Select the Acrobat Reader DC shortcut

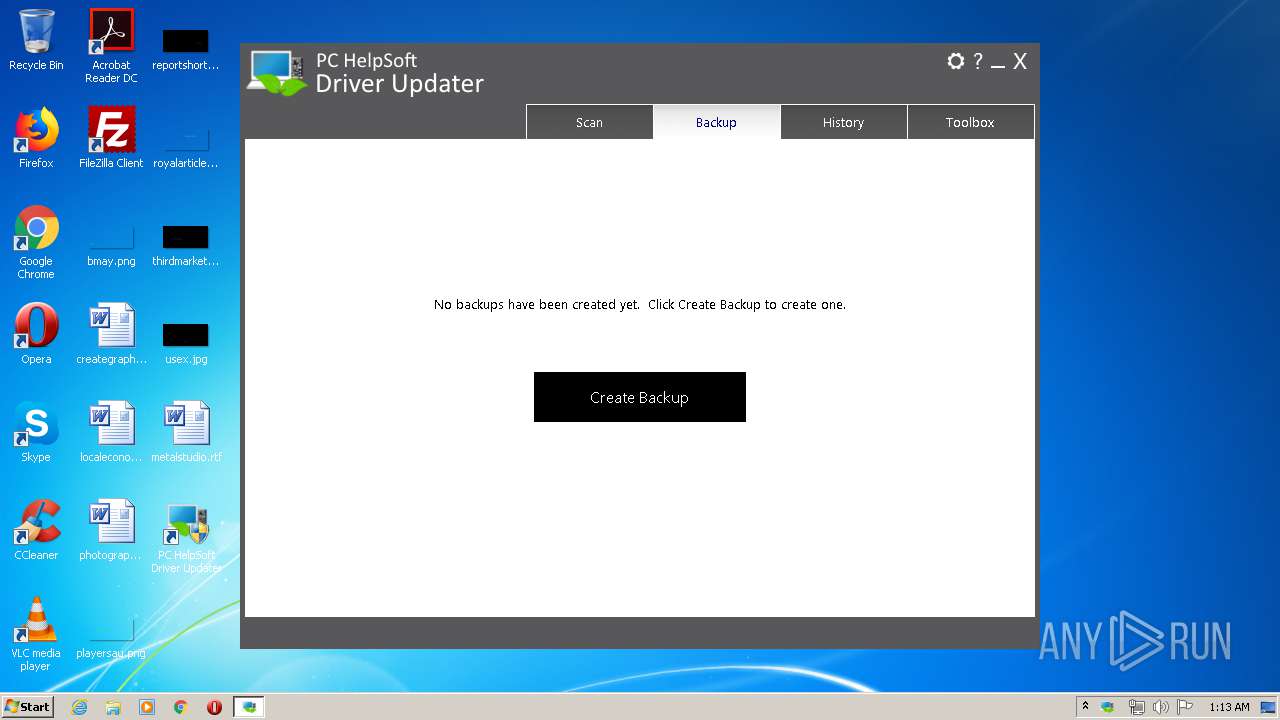click(x=111, y=46)
